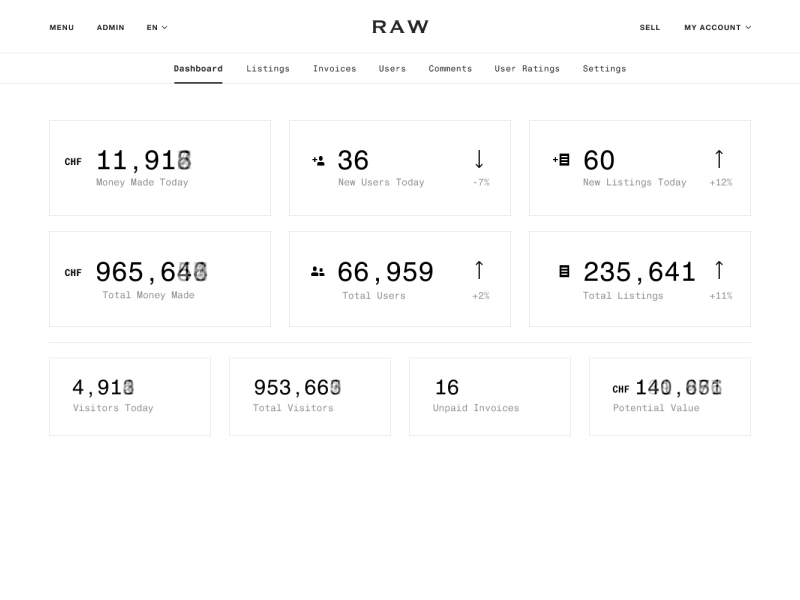Open the Menu navigation

61,27
